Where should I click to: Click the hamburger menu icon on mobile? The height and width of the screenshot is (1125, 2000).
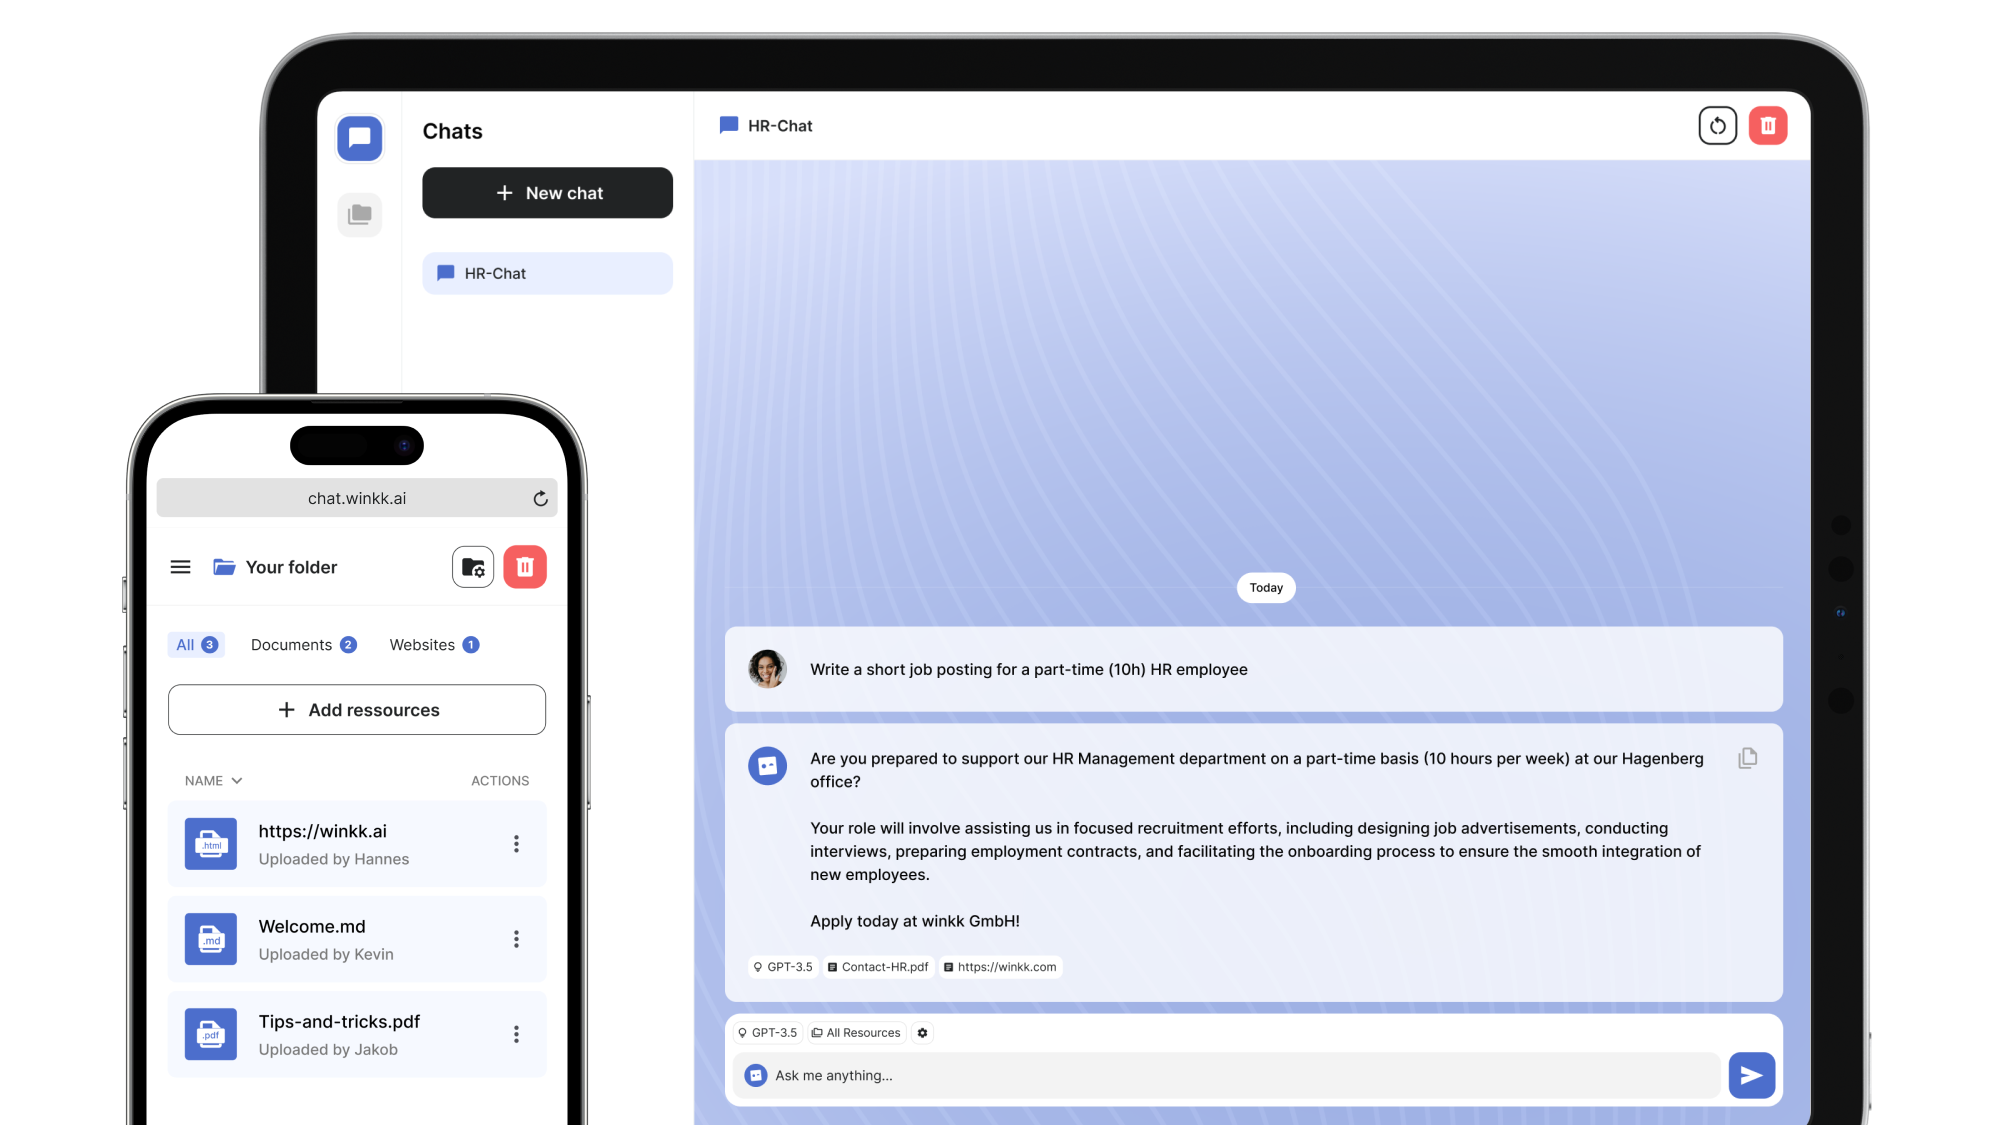(x=180, y=566)
